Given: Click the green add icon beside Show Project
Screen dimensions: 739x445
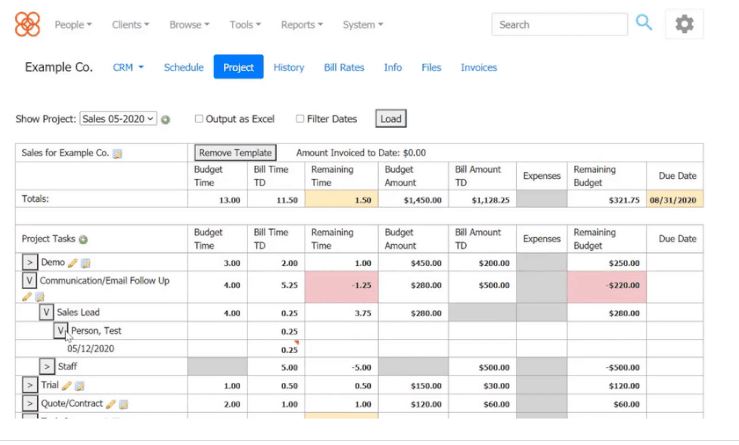Looking at the screenshot, I should pyautogui.click(x=166, y=119).
